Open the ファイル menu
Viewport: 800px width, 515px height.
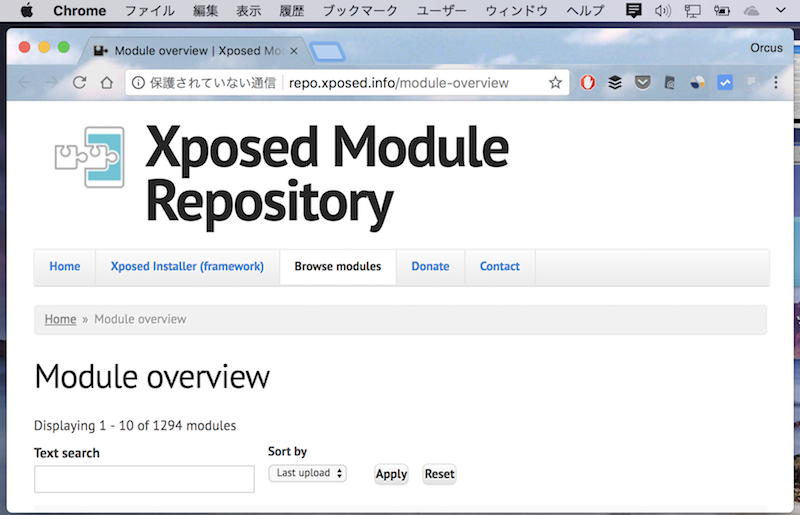[x=149, y=10]
